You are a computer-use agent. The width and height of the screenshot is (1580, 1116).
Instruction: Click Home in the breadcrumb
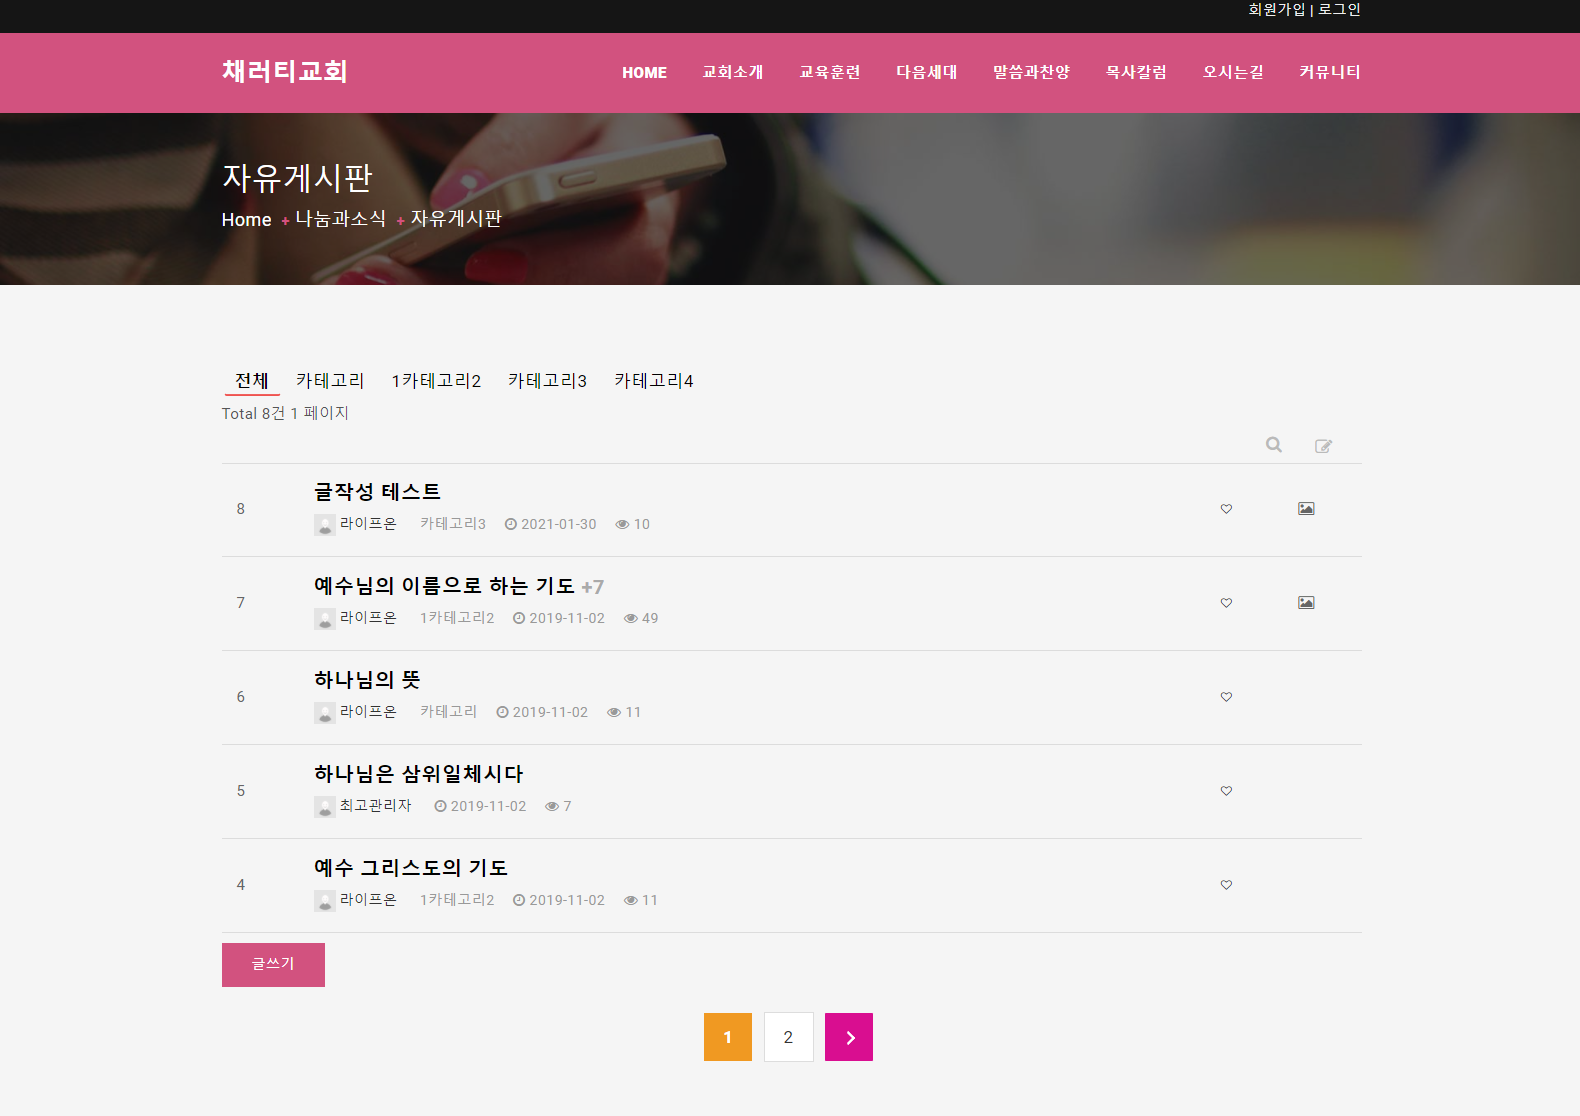pos(246,220)
